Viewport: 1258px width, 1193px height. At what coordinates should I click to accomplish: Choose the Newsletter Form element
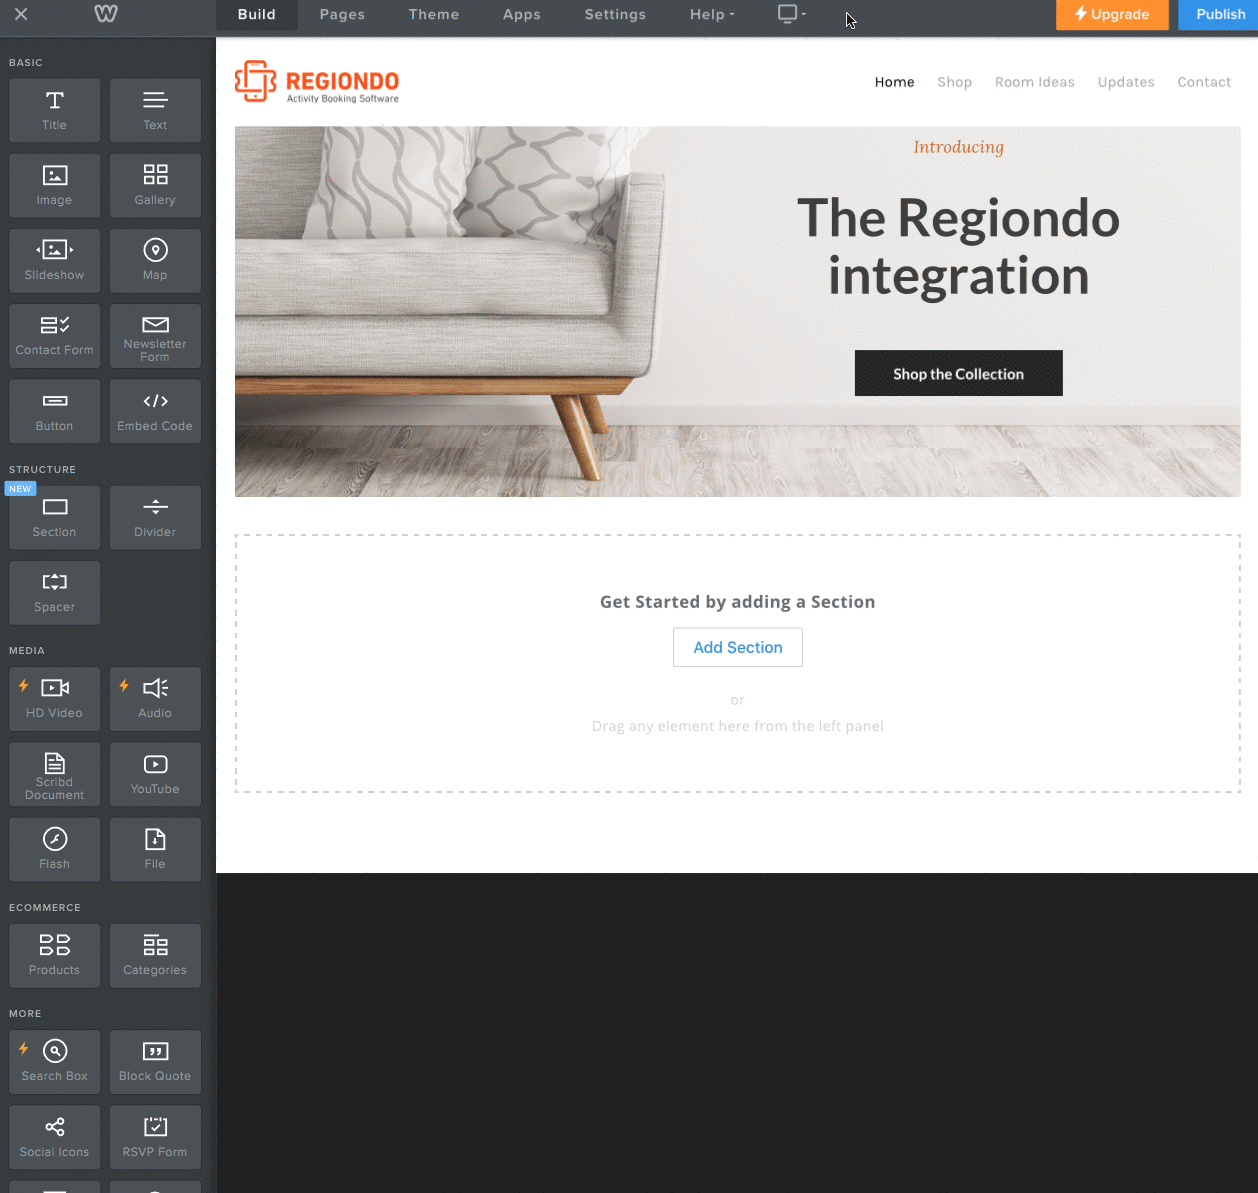pyautogui.click(x=155, y=336)
